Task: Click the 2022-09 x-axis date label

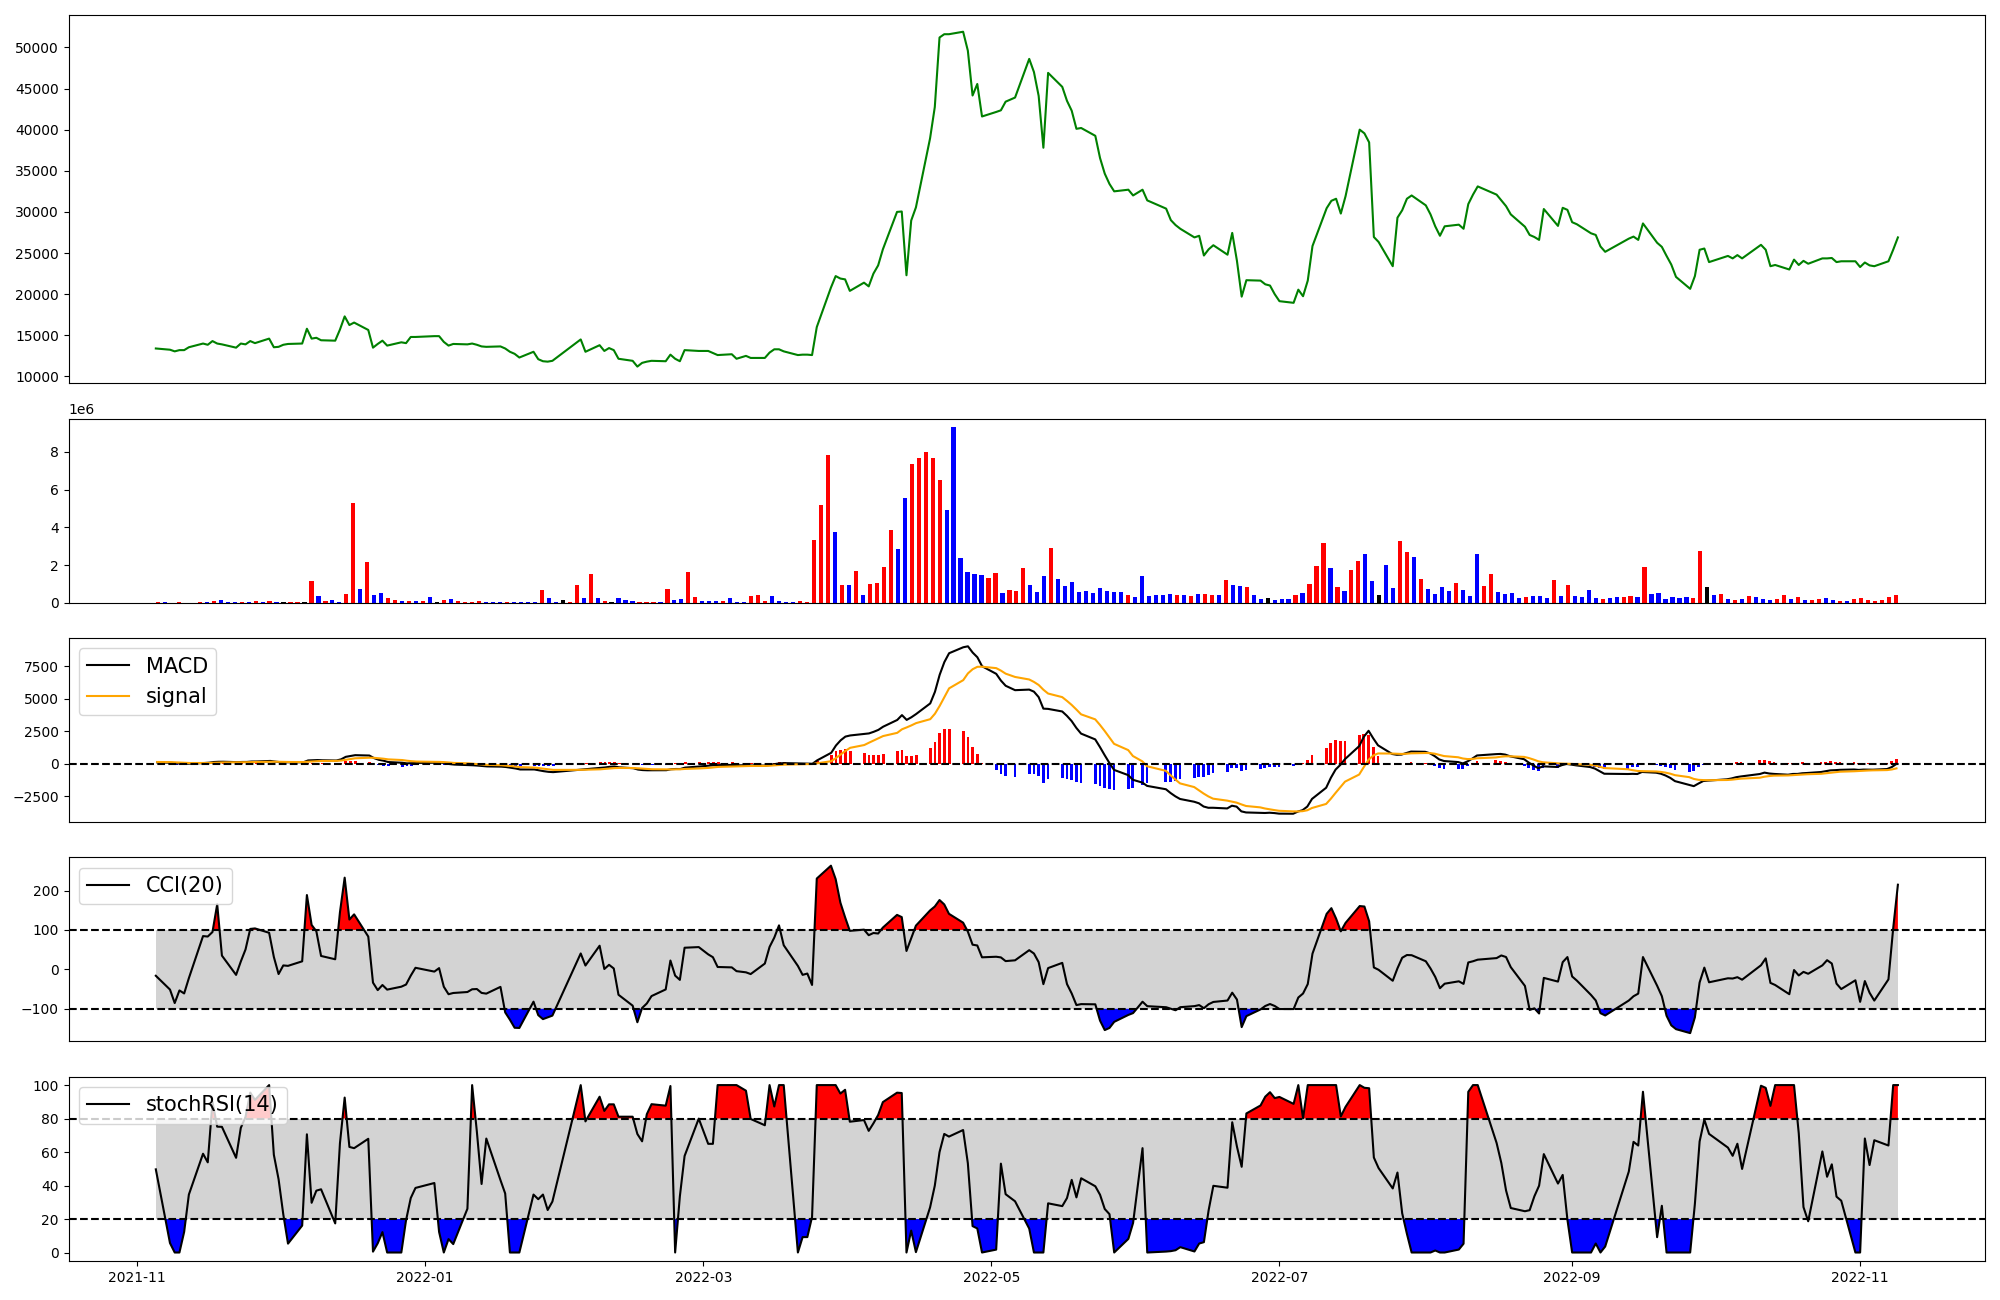Action: click(x=1571, y=1277)
